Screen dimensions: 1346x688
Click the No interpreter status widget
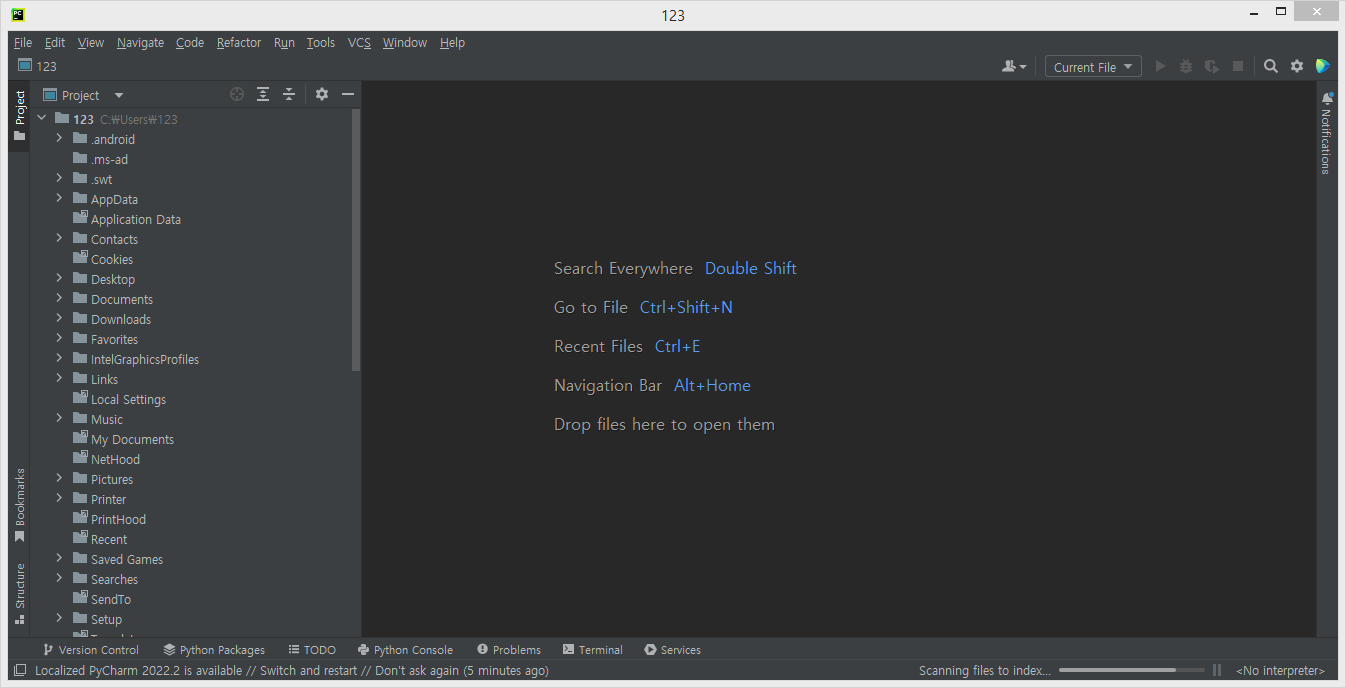1280,671
